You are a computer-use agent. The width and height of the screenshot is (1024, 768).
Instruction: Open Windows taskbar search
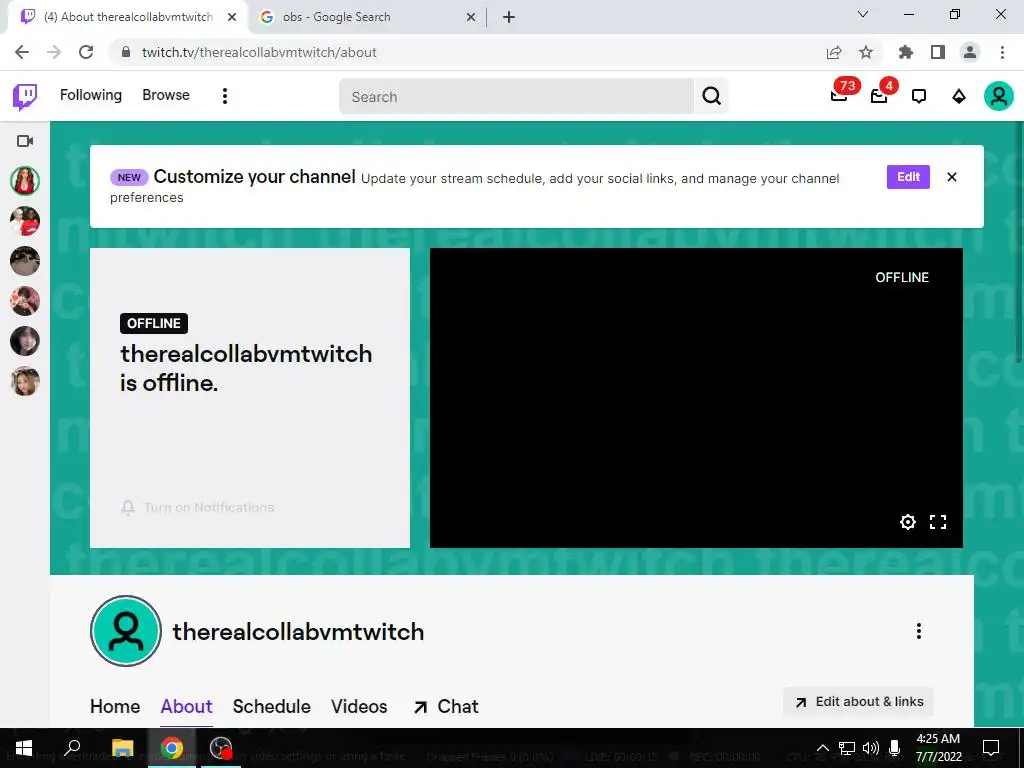click(72, 748)
